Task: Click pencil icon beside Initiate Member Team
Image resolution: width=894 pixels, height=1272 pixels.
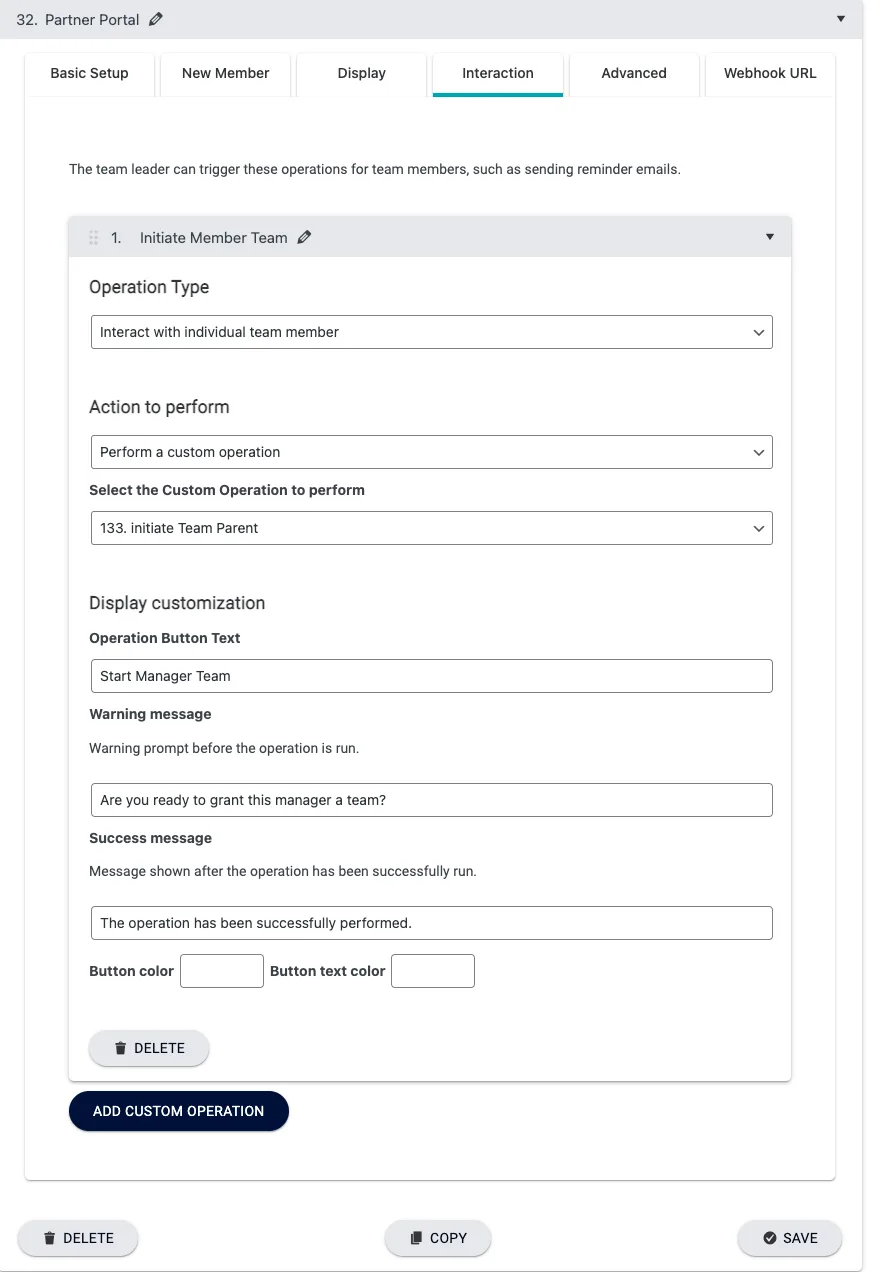Action: coord(305,237)
